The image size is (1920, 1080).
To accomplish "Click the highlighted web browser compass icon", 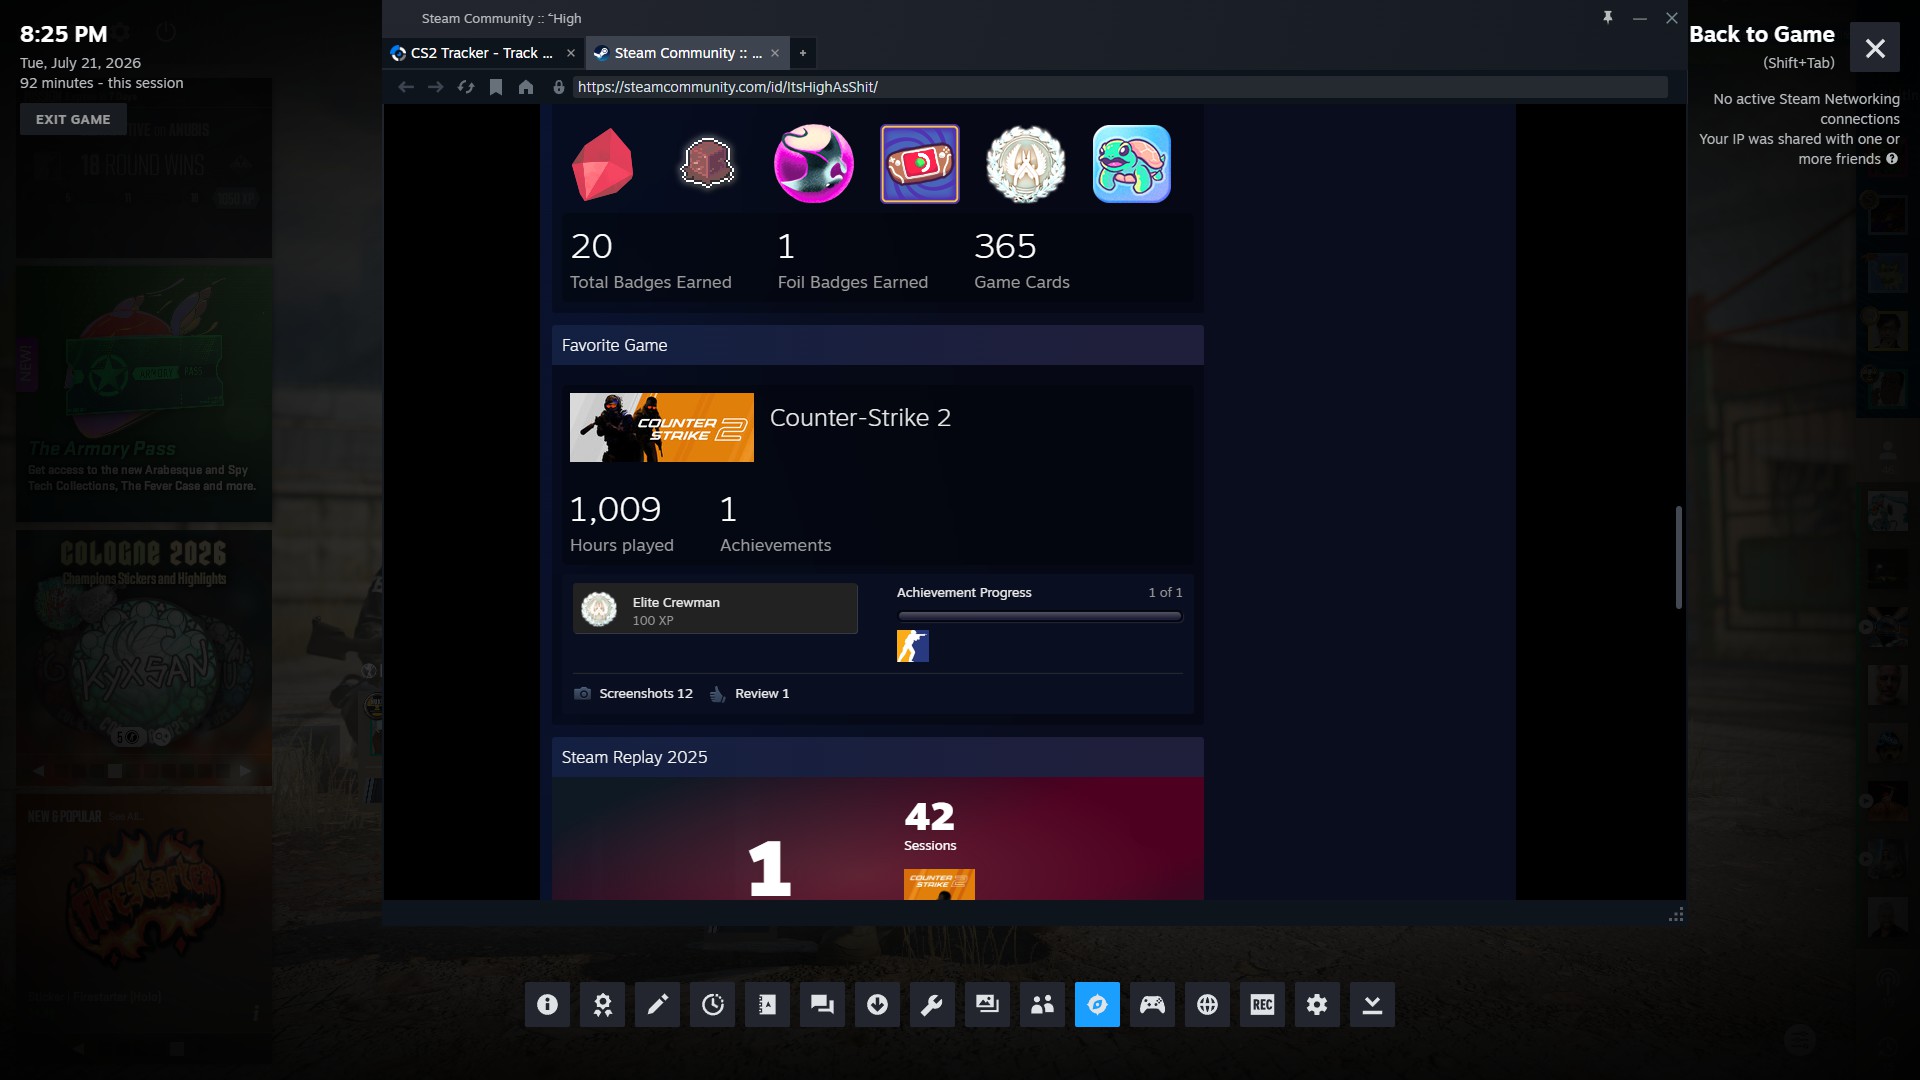I will pyautogui.click(x=1097, y=1004).
